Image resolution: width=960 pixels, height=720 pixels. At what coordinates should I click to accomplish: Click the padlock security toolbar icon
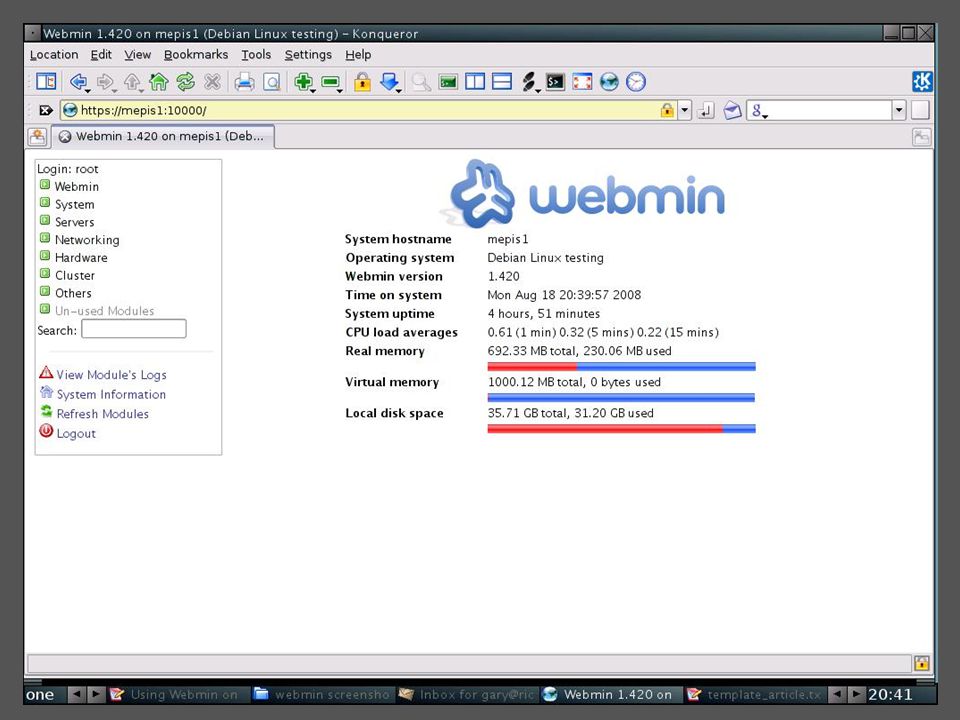click(x=362, y=81)
